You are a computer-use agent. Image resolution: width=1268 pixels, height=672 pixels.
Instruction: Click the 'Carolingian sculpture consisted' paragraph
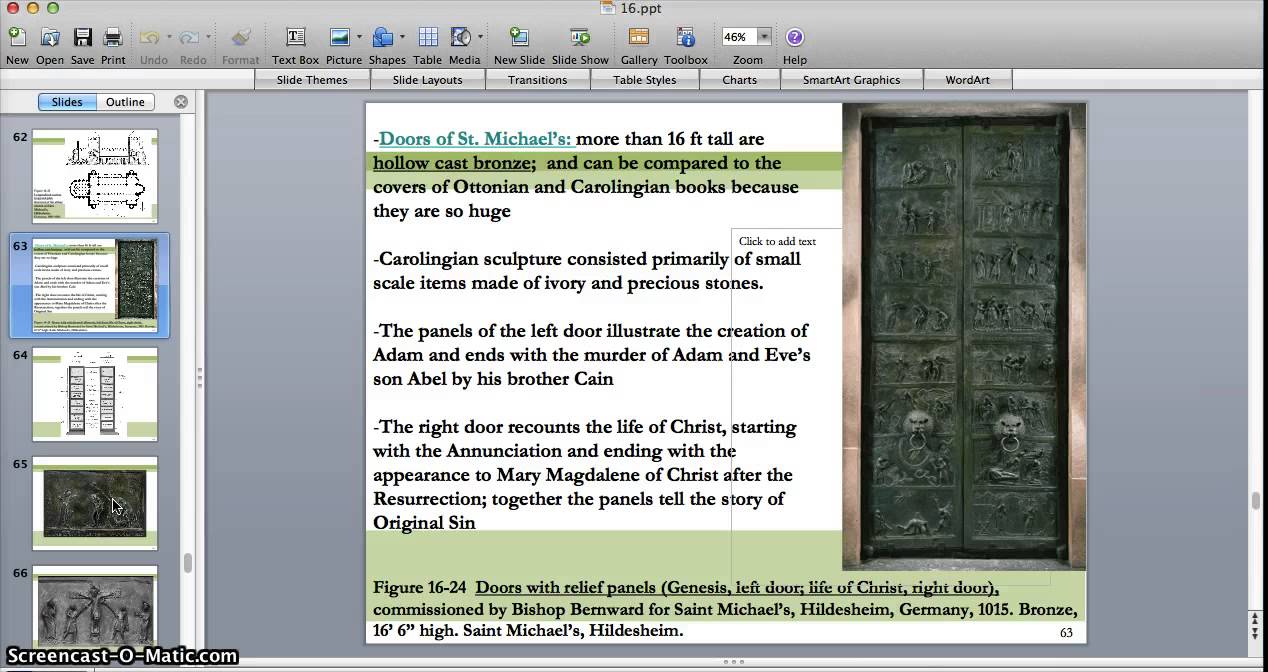coord(587,271)
